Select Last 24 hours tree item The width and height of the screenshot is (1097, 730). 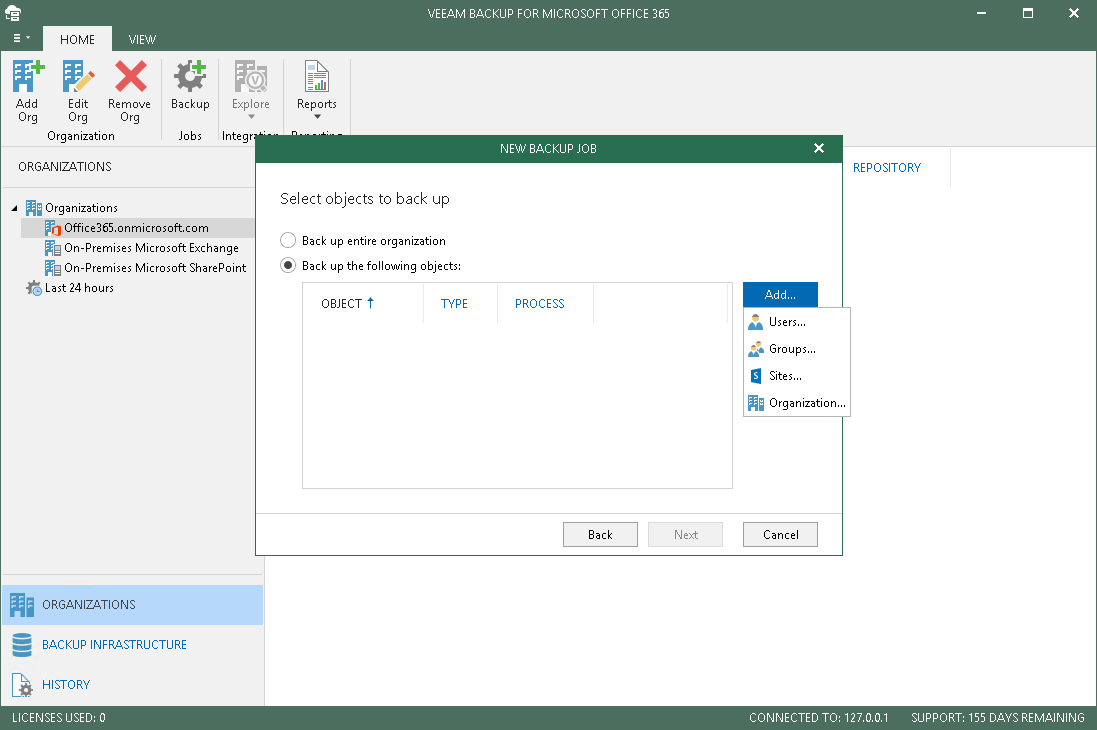(79, 288)
